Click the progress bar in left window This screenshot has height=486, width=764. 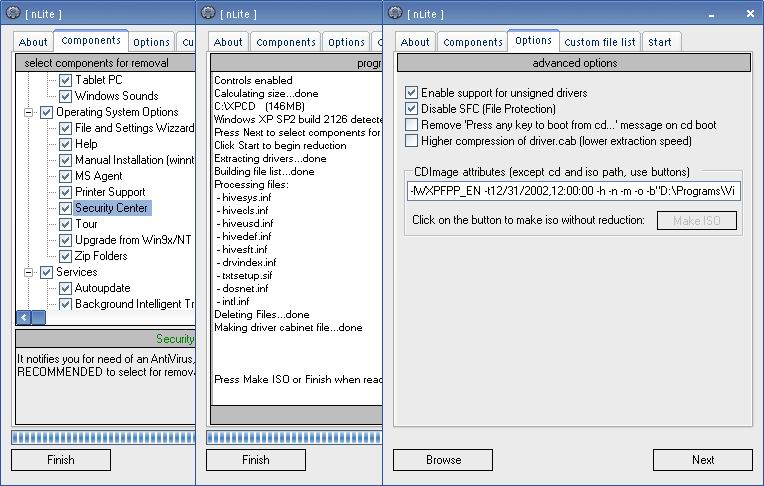103,437
